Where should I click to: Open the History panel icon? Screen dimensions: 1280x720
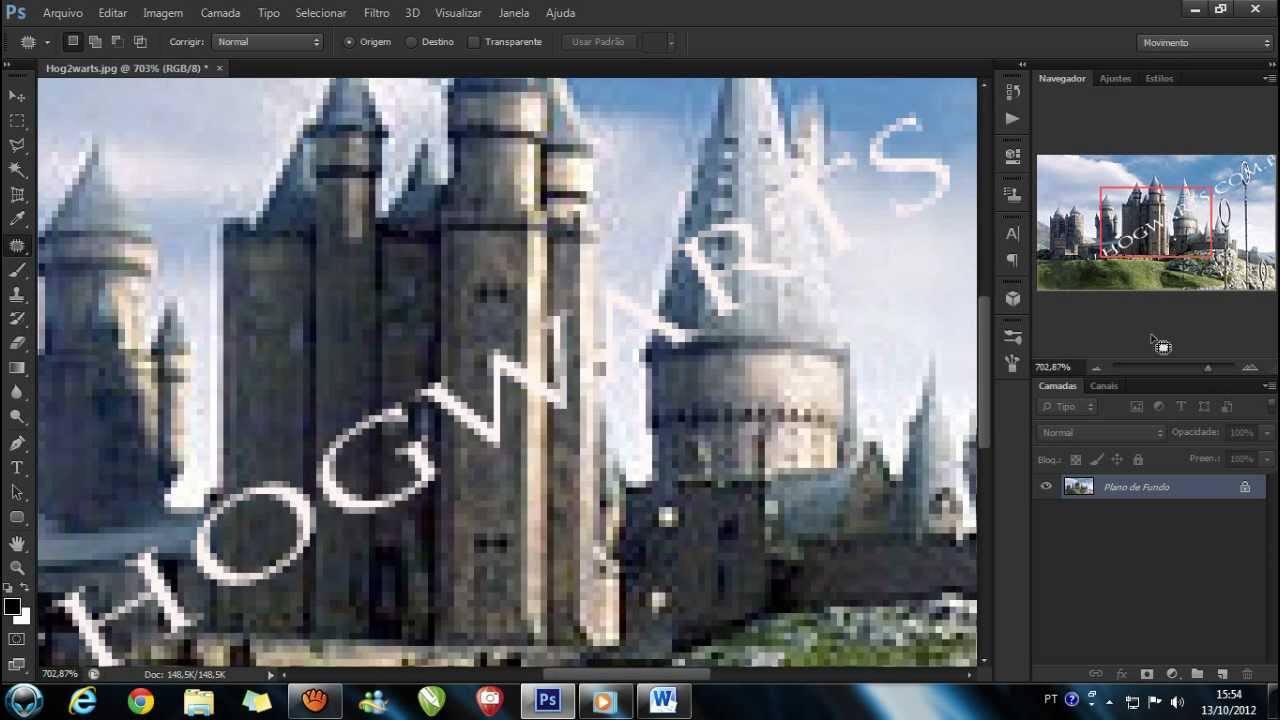click(1012, 92)
